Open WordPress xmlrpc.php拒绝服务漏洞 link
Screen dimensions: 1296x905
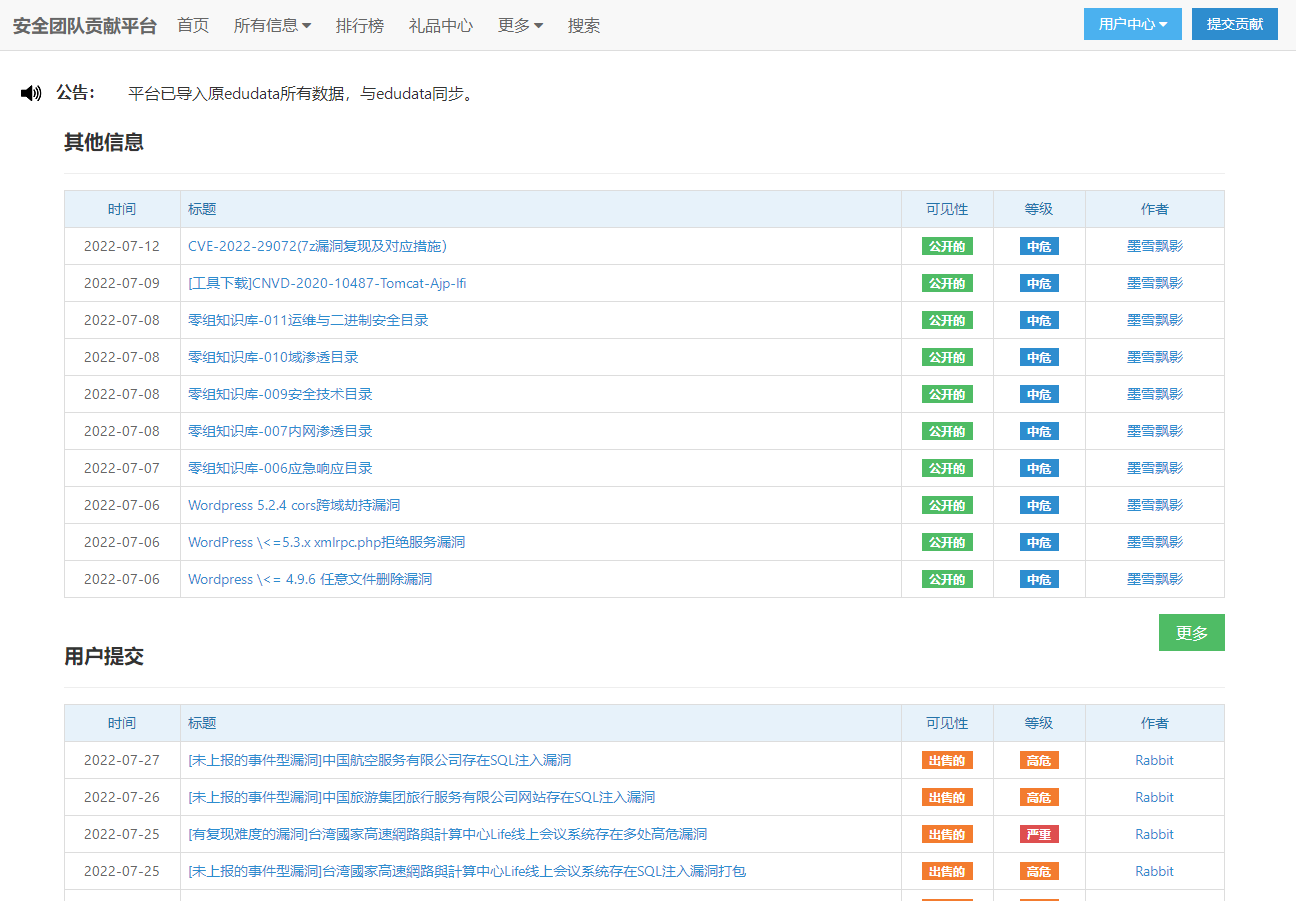coord(326,542)
